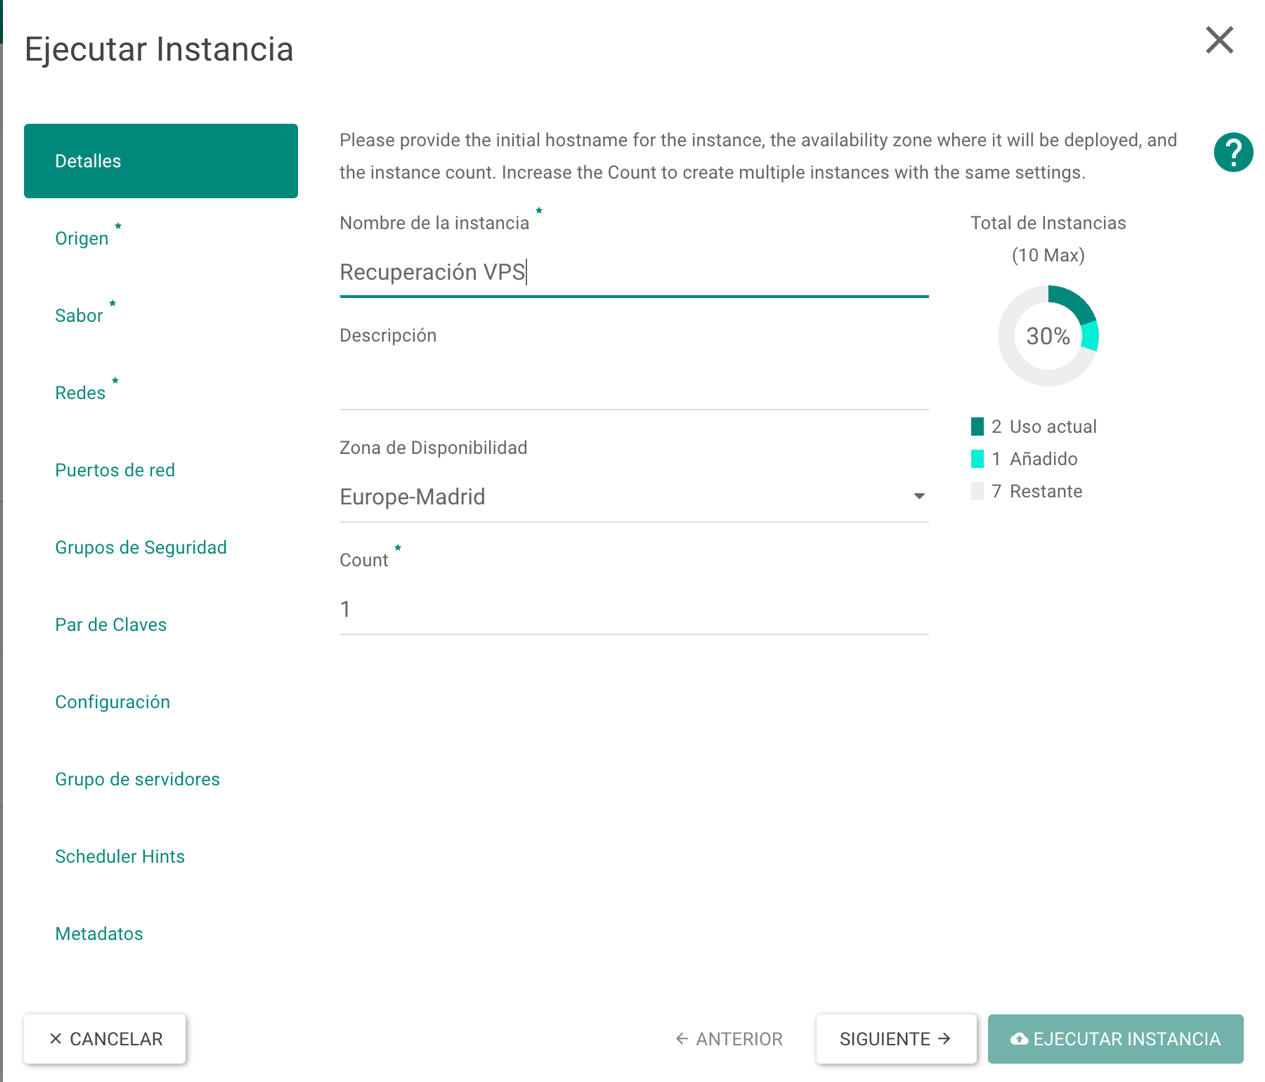The width and height of the screenshot is (1265, 1082).
Task: Go to the Metadatos step
Action: (x=99, y=934)
